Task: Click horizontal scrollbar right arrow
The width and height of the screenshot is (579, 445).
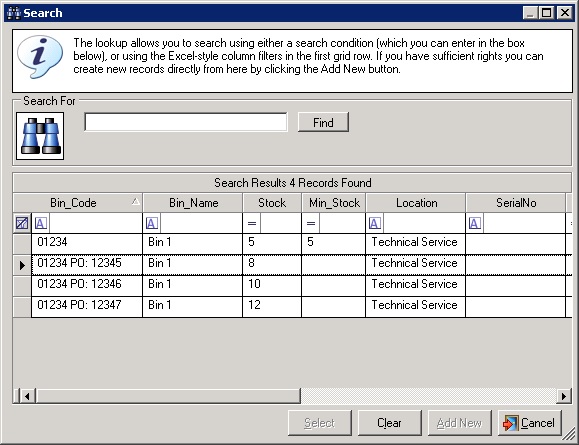Action: (x=563, y=396)
